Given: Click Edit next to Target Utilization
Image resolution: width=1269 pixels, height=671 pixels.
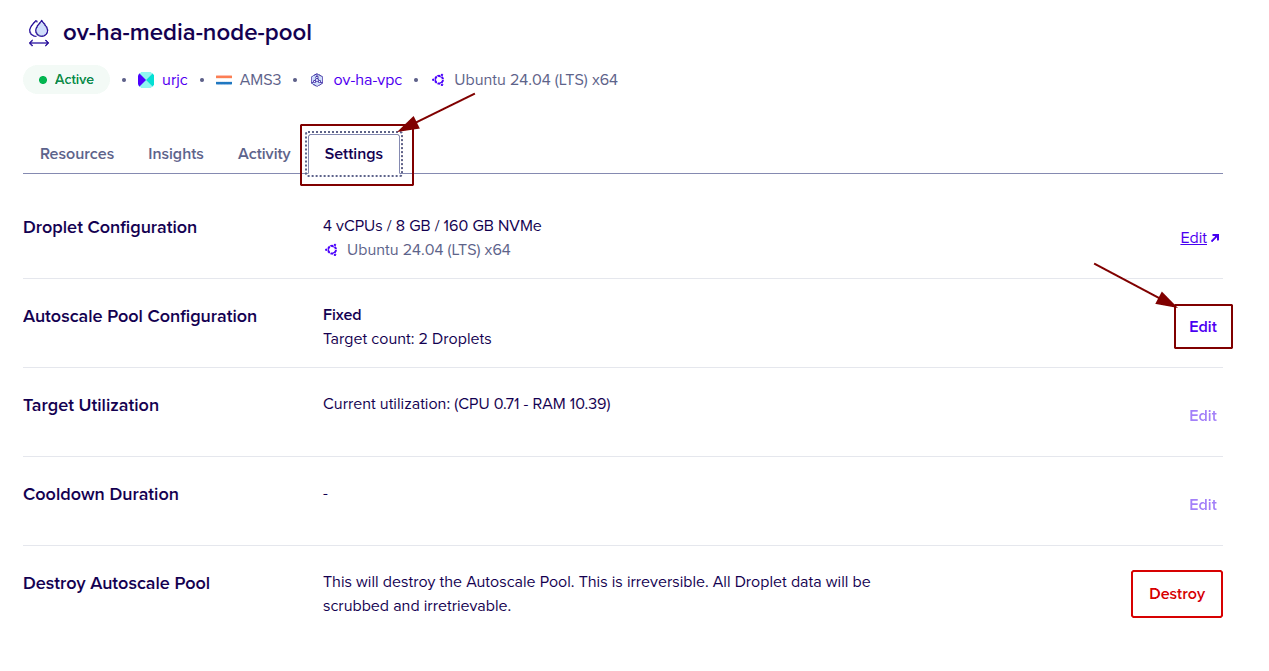Looking at the screenshot, I should point(1202,415).
